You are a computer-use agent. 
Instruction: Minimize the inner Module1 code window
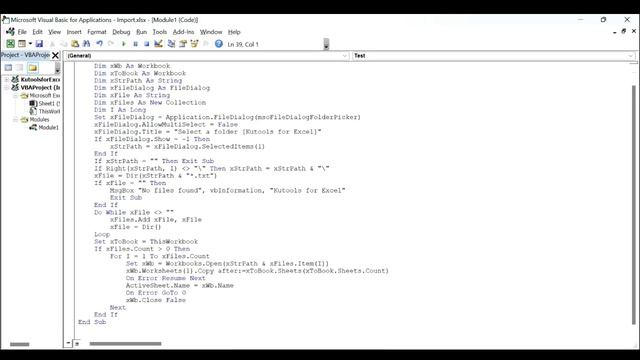pos(615,31)
